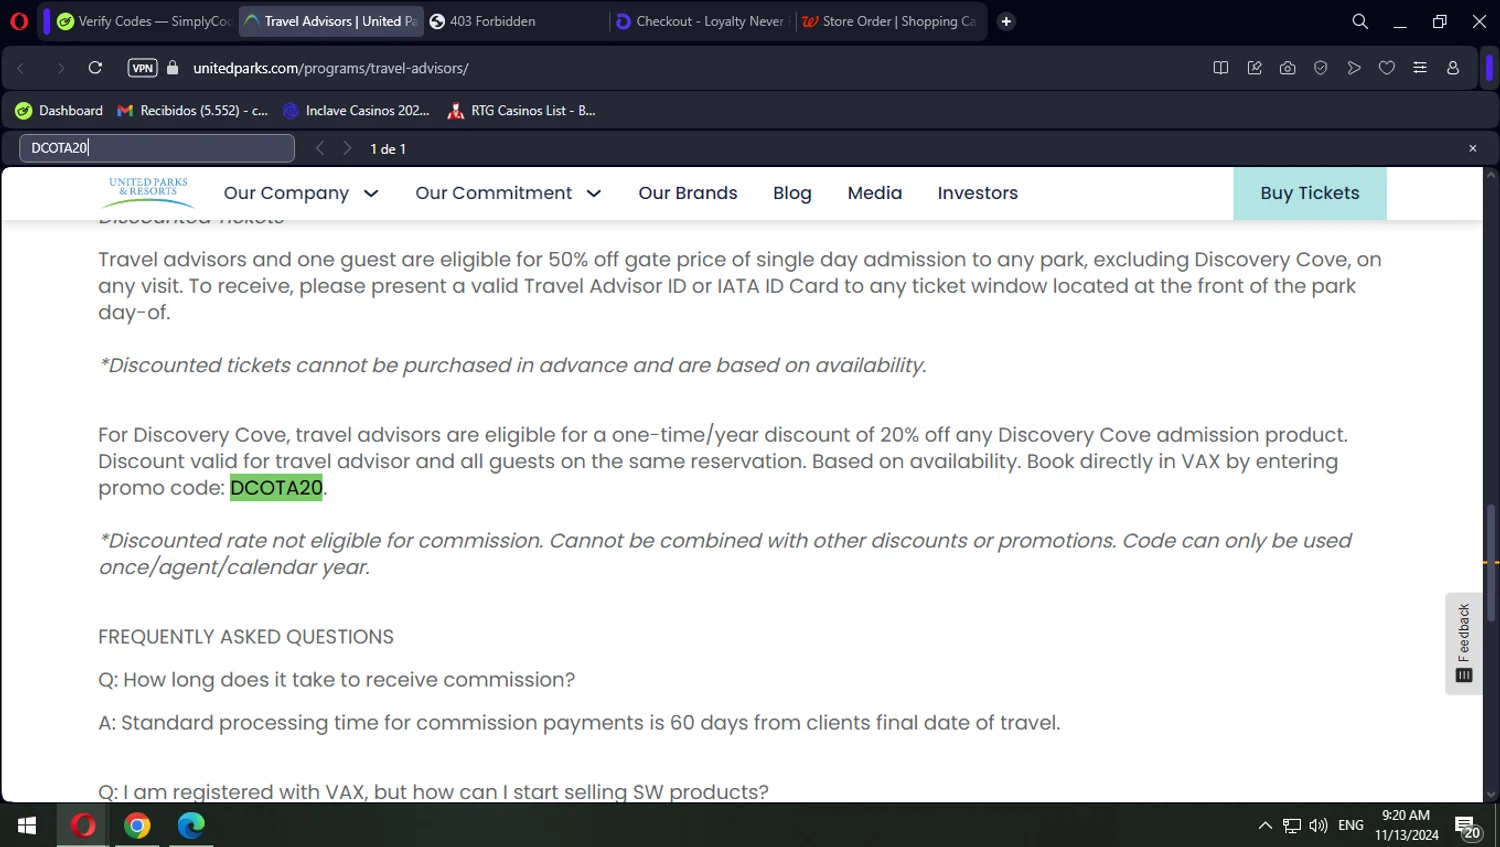Viewport: 1500px width, 847px height.
Task: Jump to previous find match
Action: [x=319, y=148]
